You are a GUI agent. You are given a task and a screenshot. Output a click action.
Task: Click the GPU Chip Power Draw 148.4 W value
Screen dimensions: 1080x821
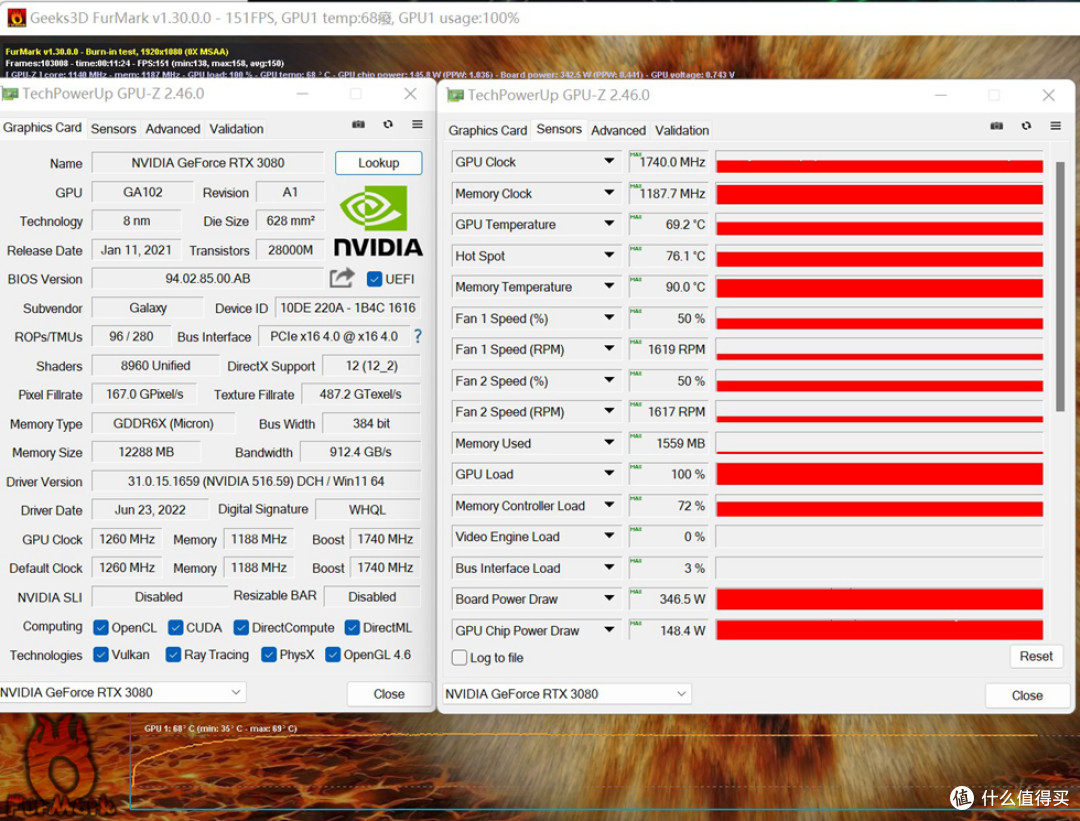point(667,630)
